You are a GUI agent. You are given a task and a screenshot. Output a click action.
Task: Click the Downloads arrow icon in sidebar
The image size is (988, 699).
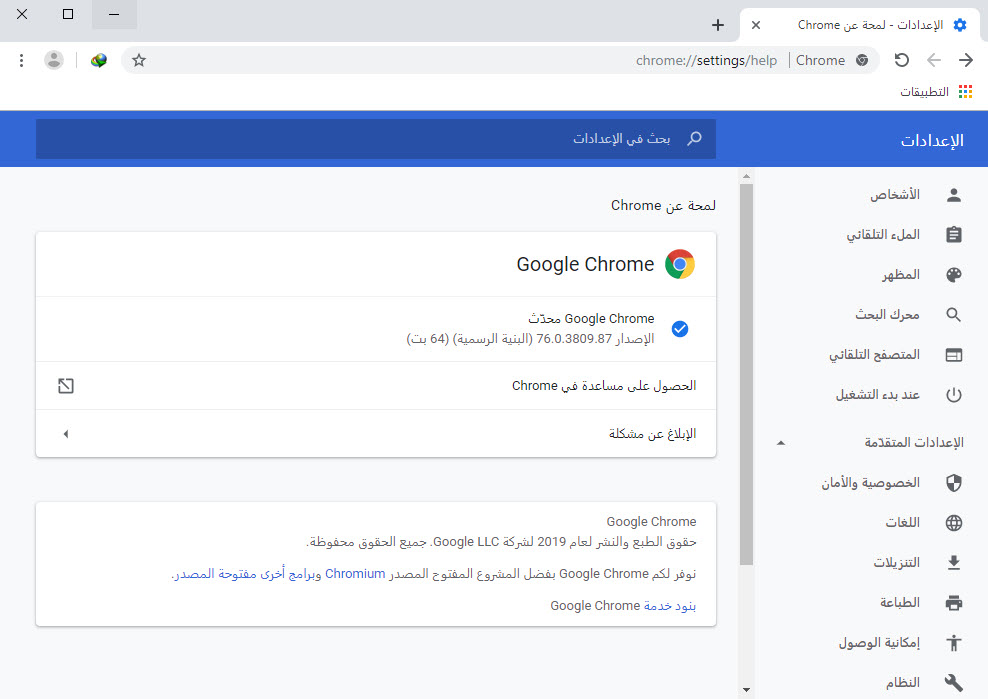point(953,562)
